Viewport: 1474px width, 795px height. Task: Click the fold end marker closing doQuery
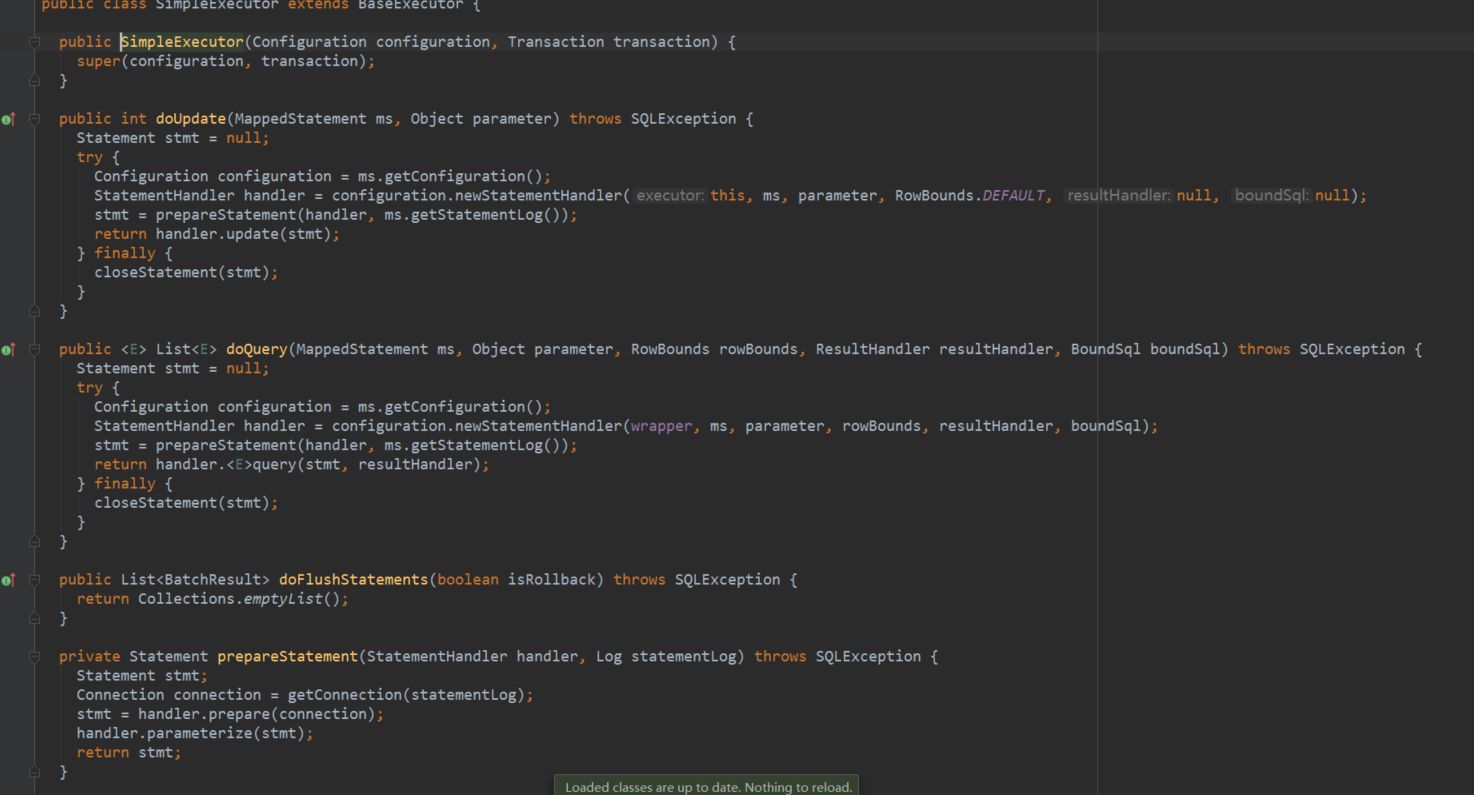(x=34, y=541)
